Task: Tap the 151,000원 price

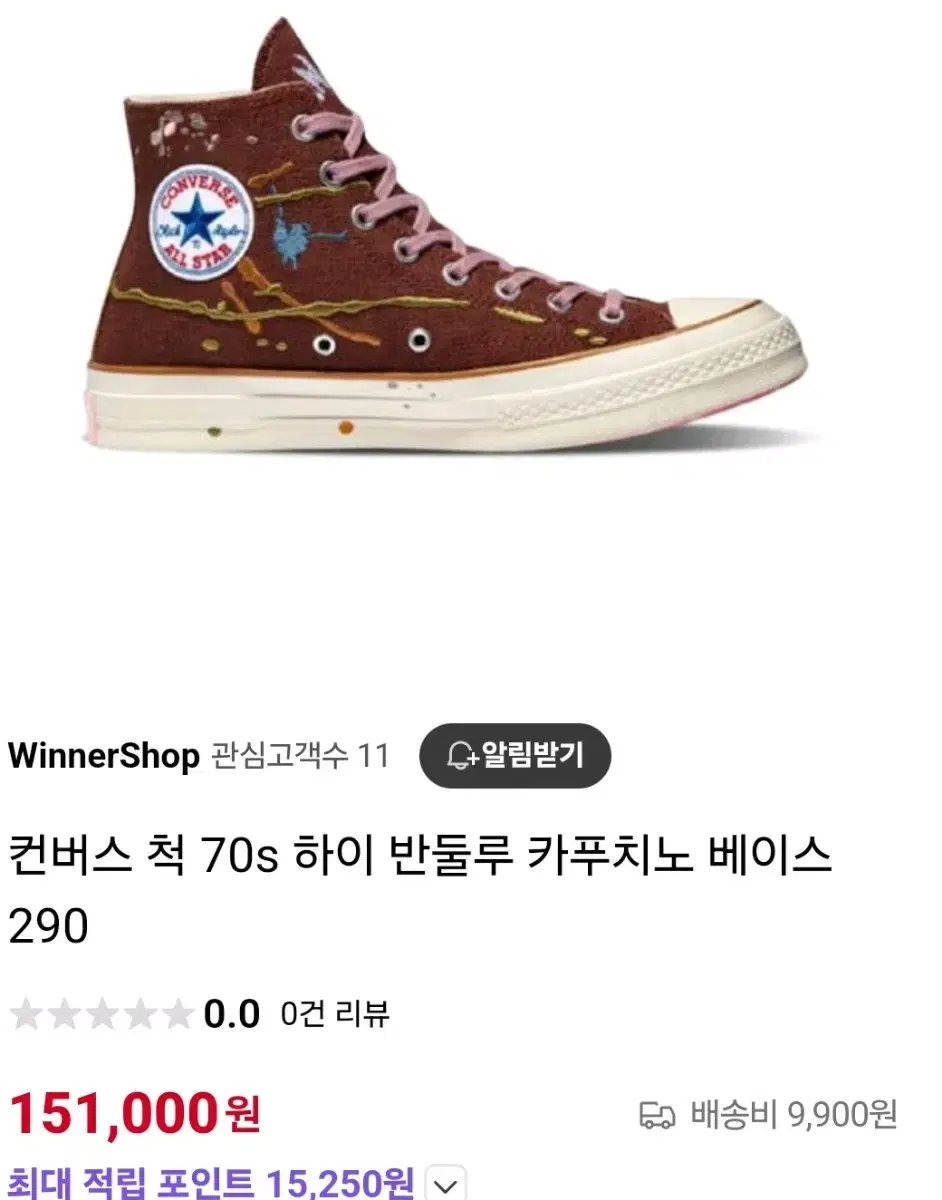Action: point(135,1112)
